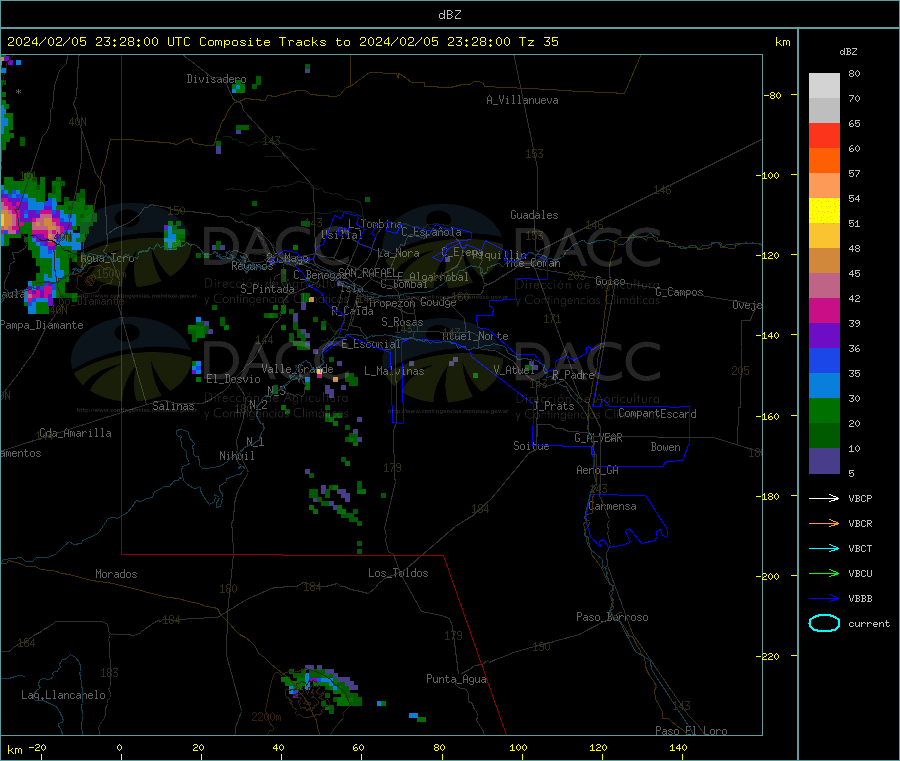
Task: Click the CompantEscard map label
Action: 657,414
